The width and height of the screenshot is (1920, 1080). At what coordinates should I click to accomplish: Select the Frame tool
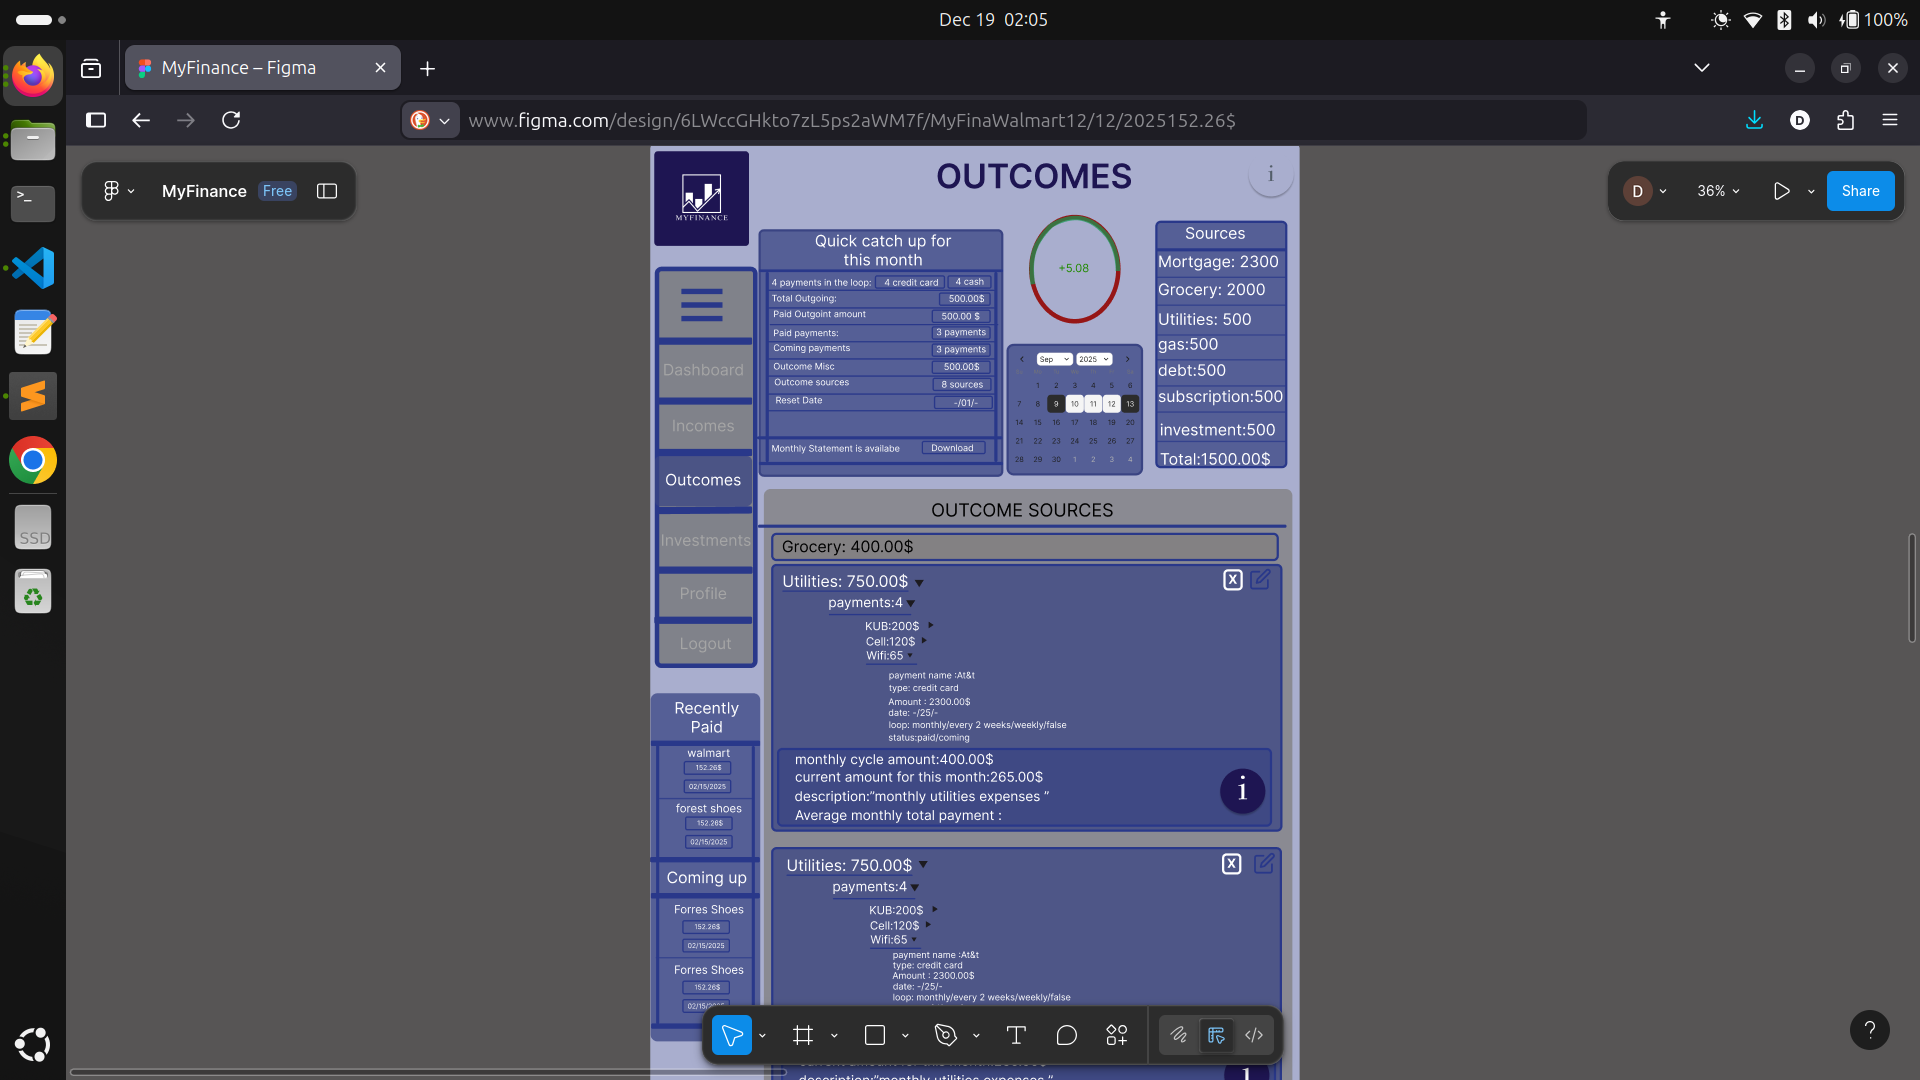point(802,1035)
